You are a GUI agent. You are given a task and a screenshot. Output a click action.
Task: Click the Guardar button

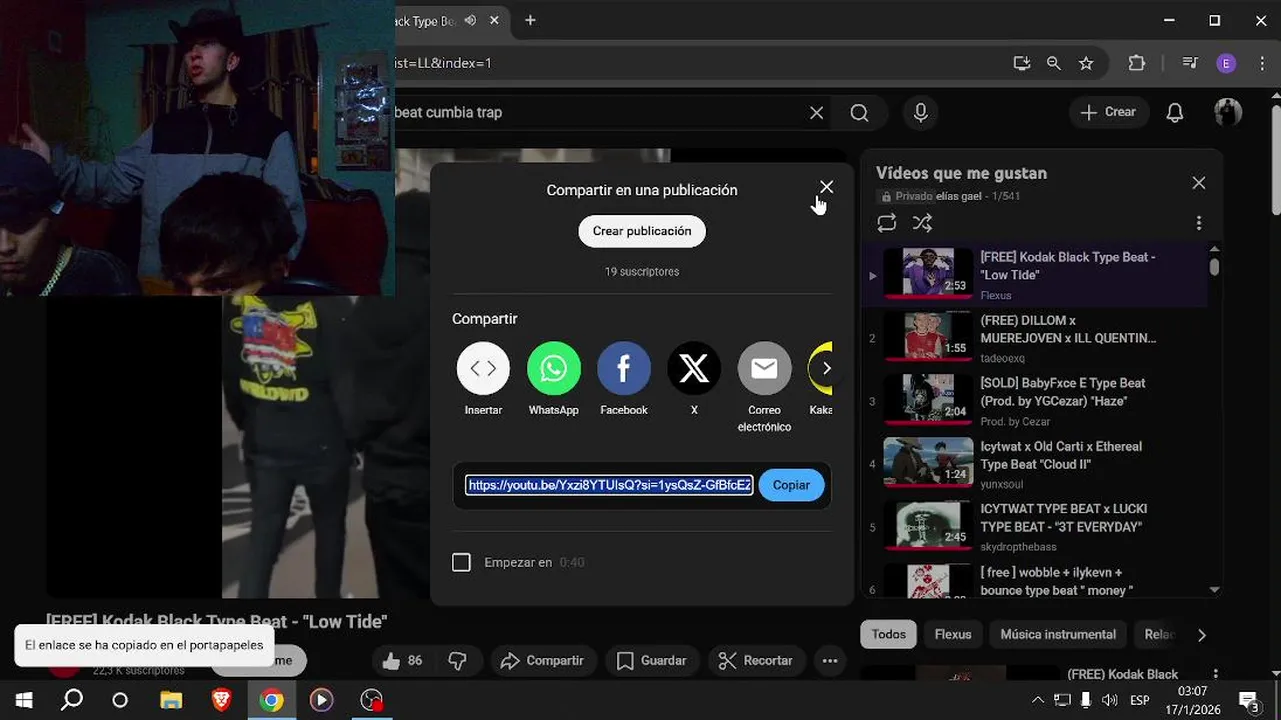pyautogui.click(x=652, y=660)
